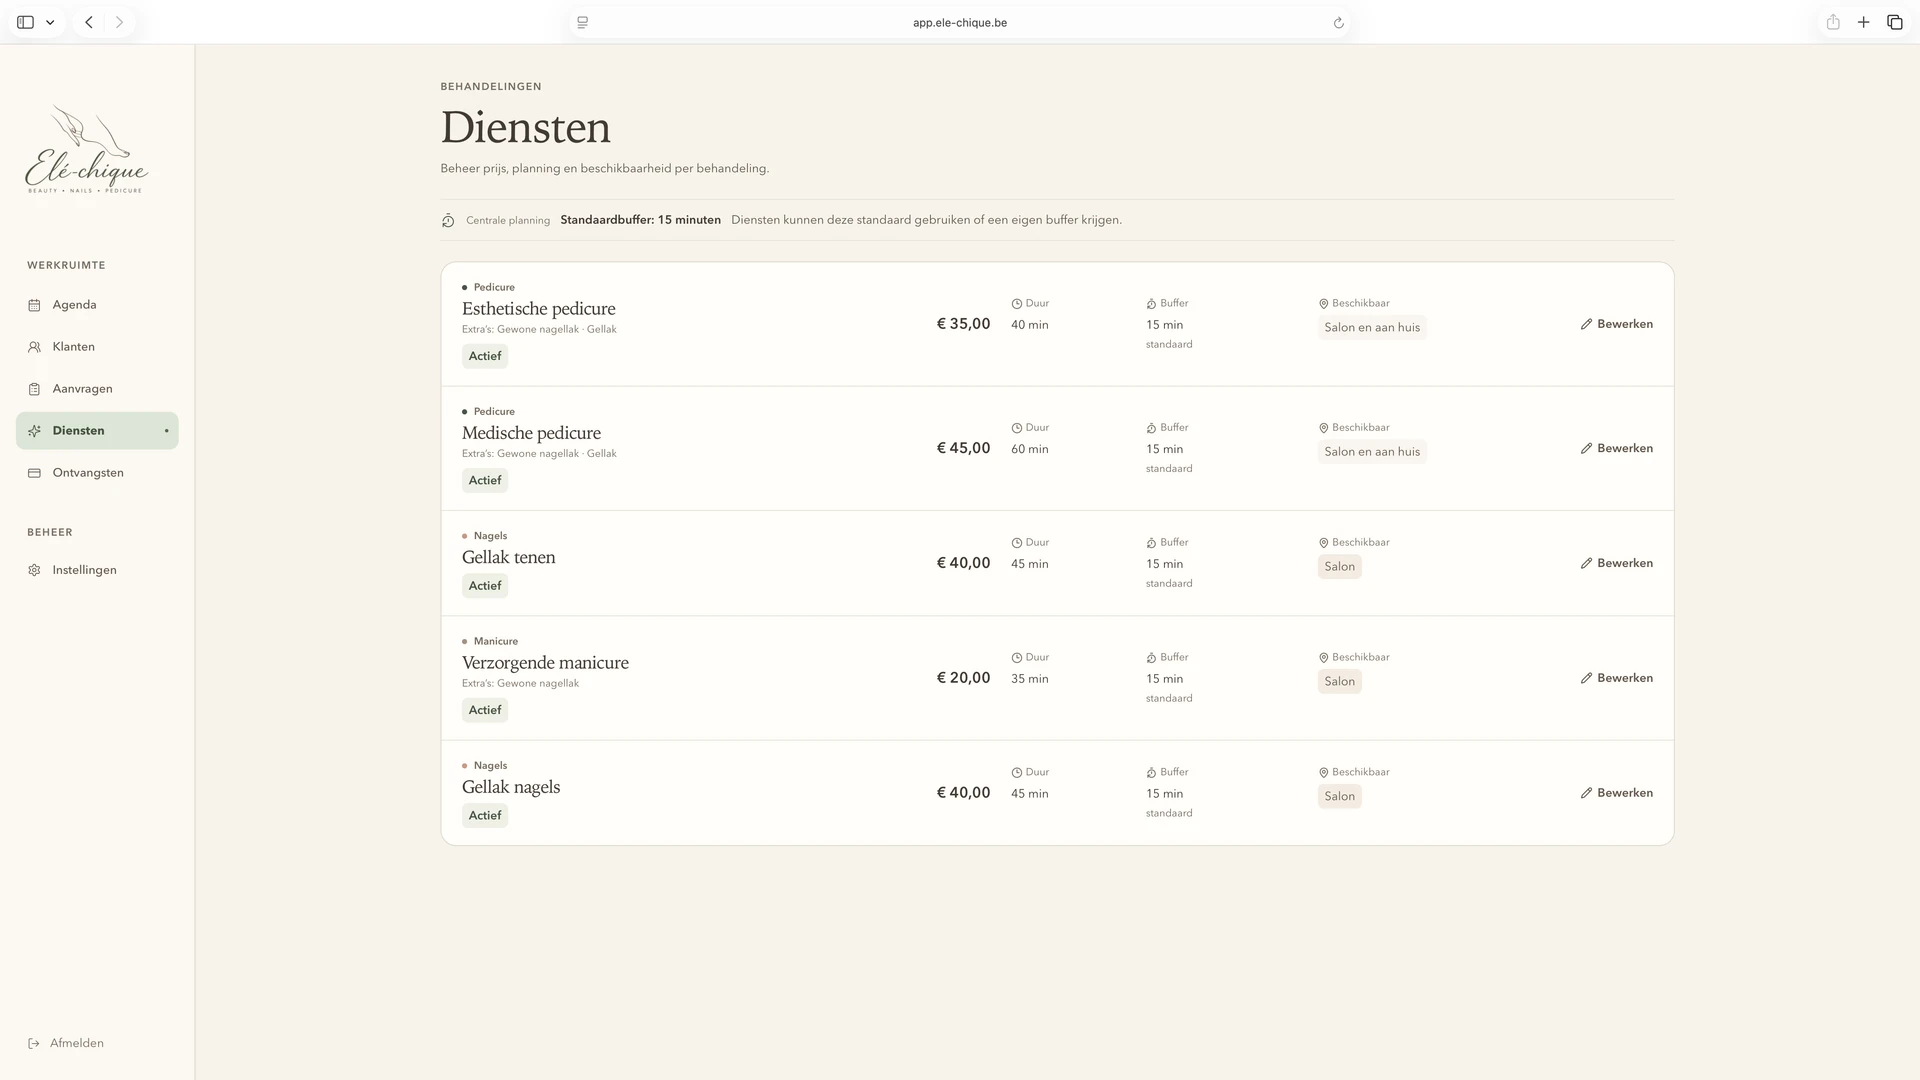1920x1080 pixels.
Task: Click the Share icon in the toolbar
Action: pyautogui.click(x=1833, y=22)
